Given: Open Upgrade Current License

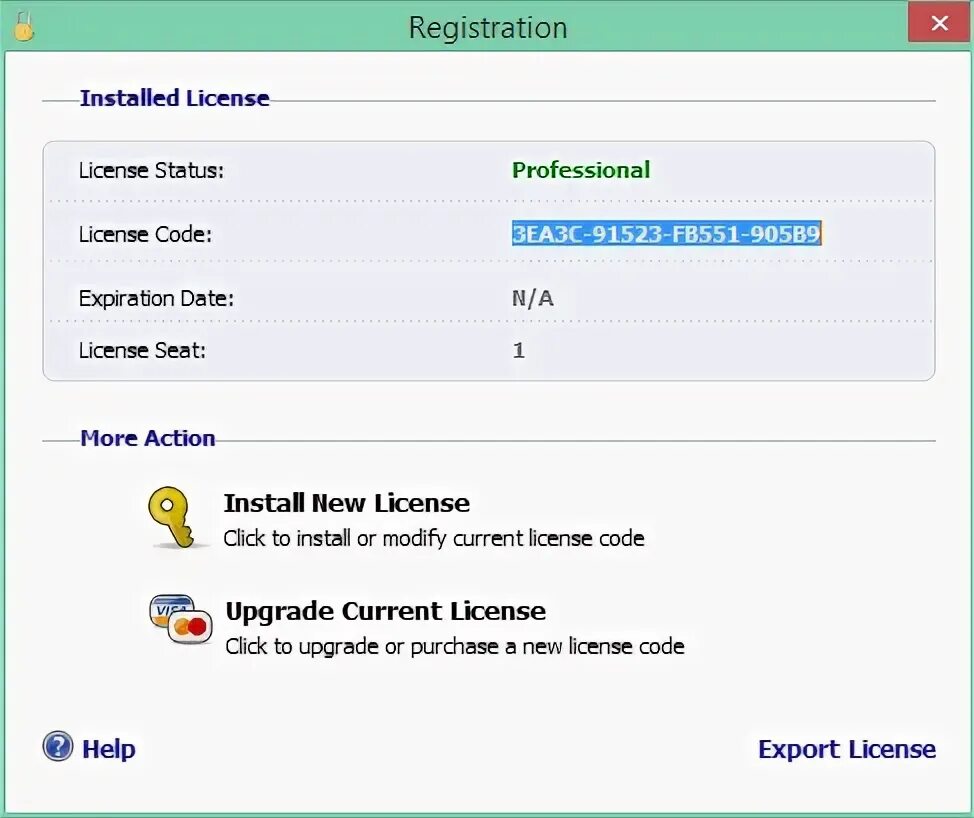Looking at the screenshot, I should 386,611.
